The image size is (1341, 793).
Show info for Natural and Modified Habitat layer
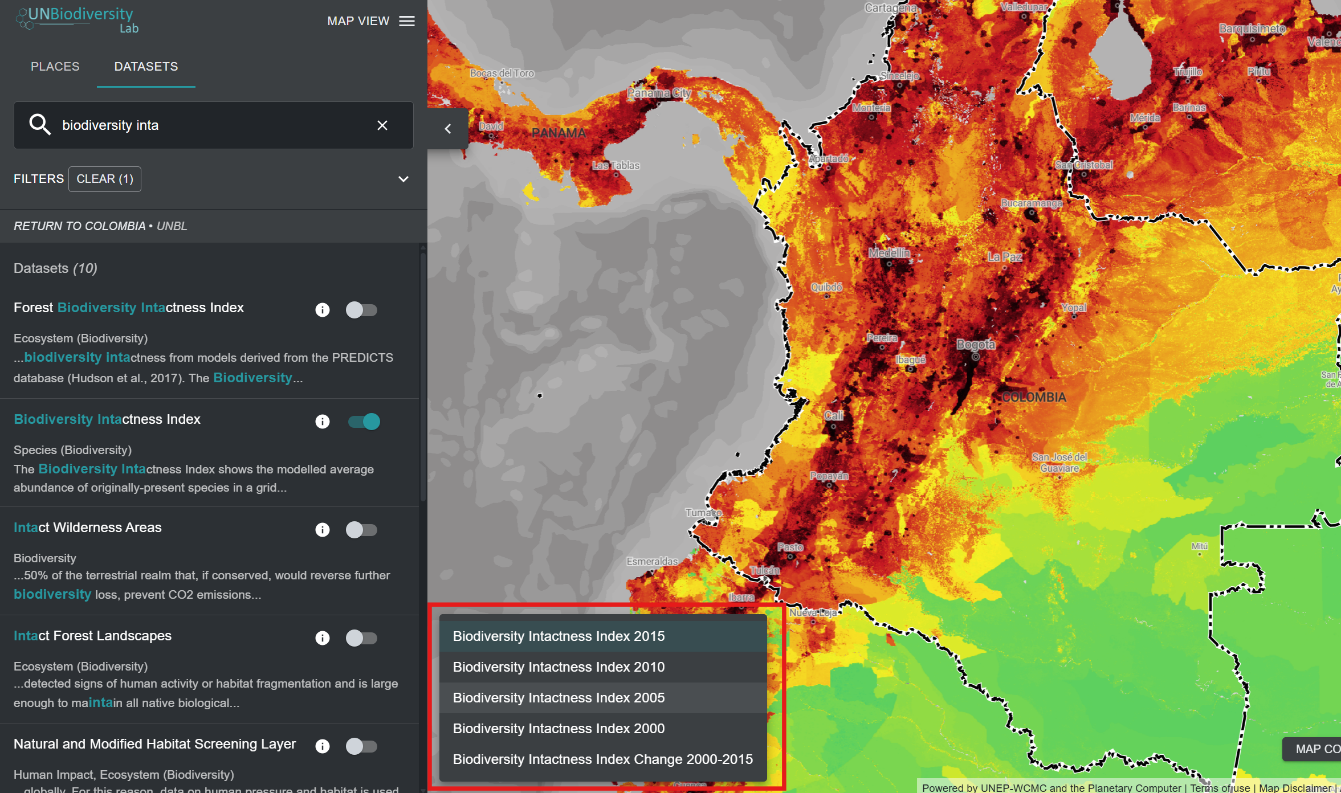[322, 746]
